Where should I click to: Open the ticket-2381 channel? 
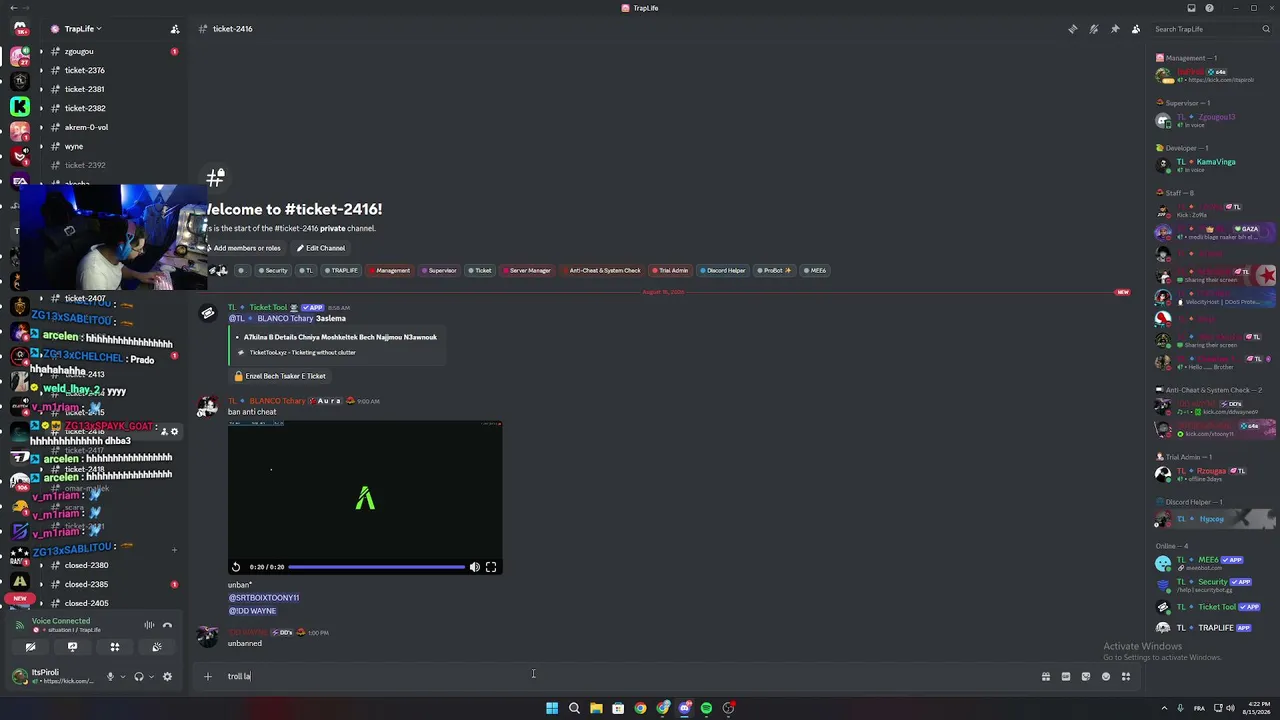85,89
